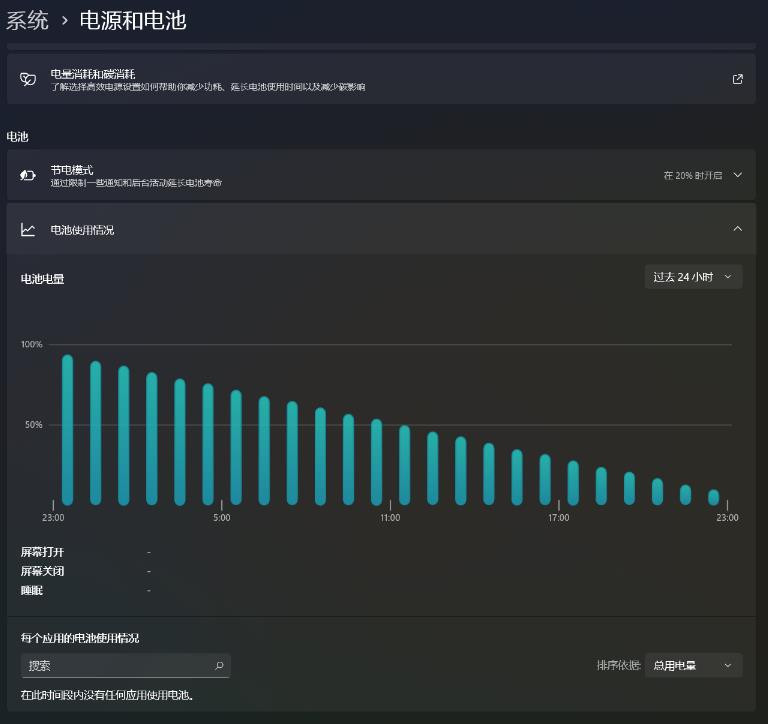Expand the 节电模式 section chevron

coord(738,175)
